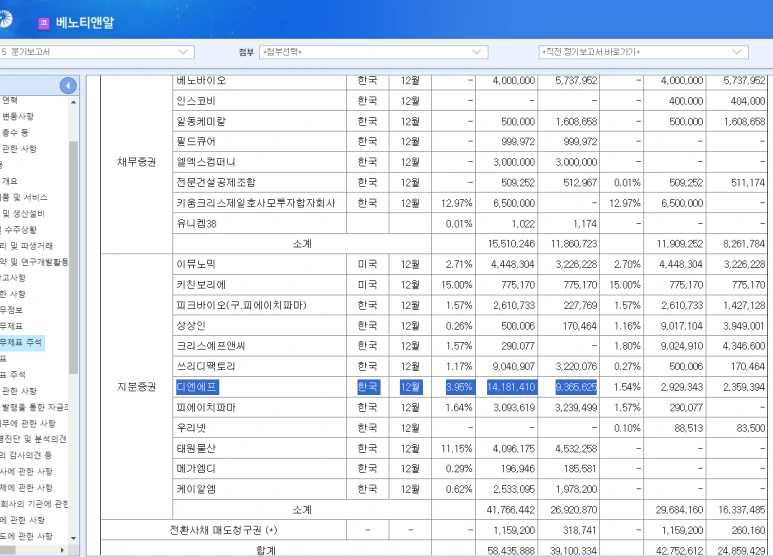Click the 11.15% cell in 태원물산 row
The height and width of the screenshot is (557, 773).
click(x=457, y=449)
